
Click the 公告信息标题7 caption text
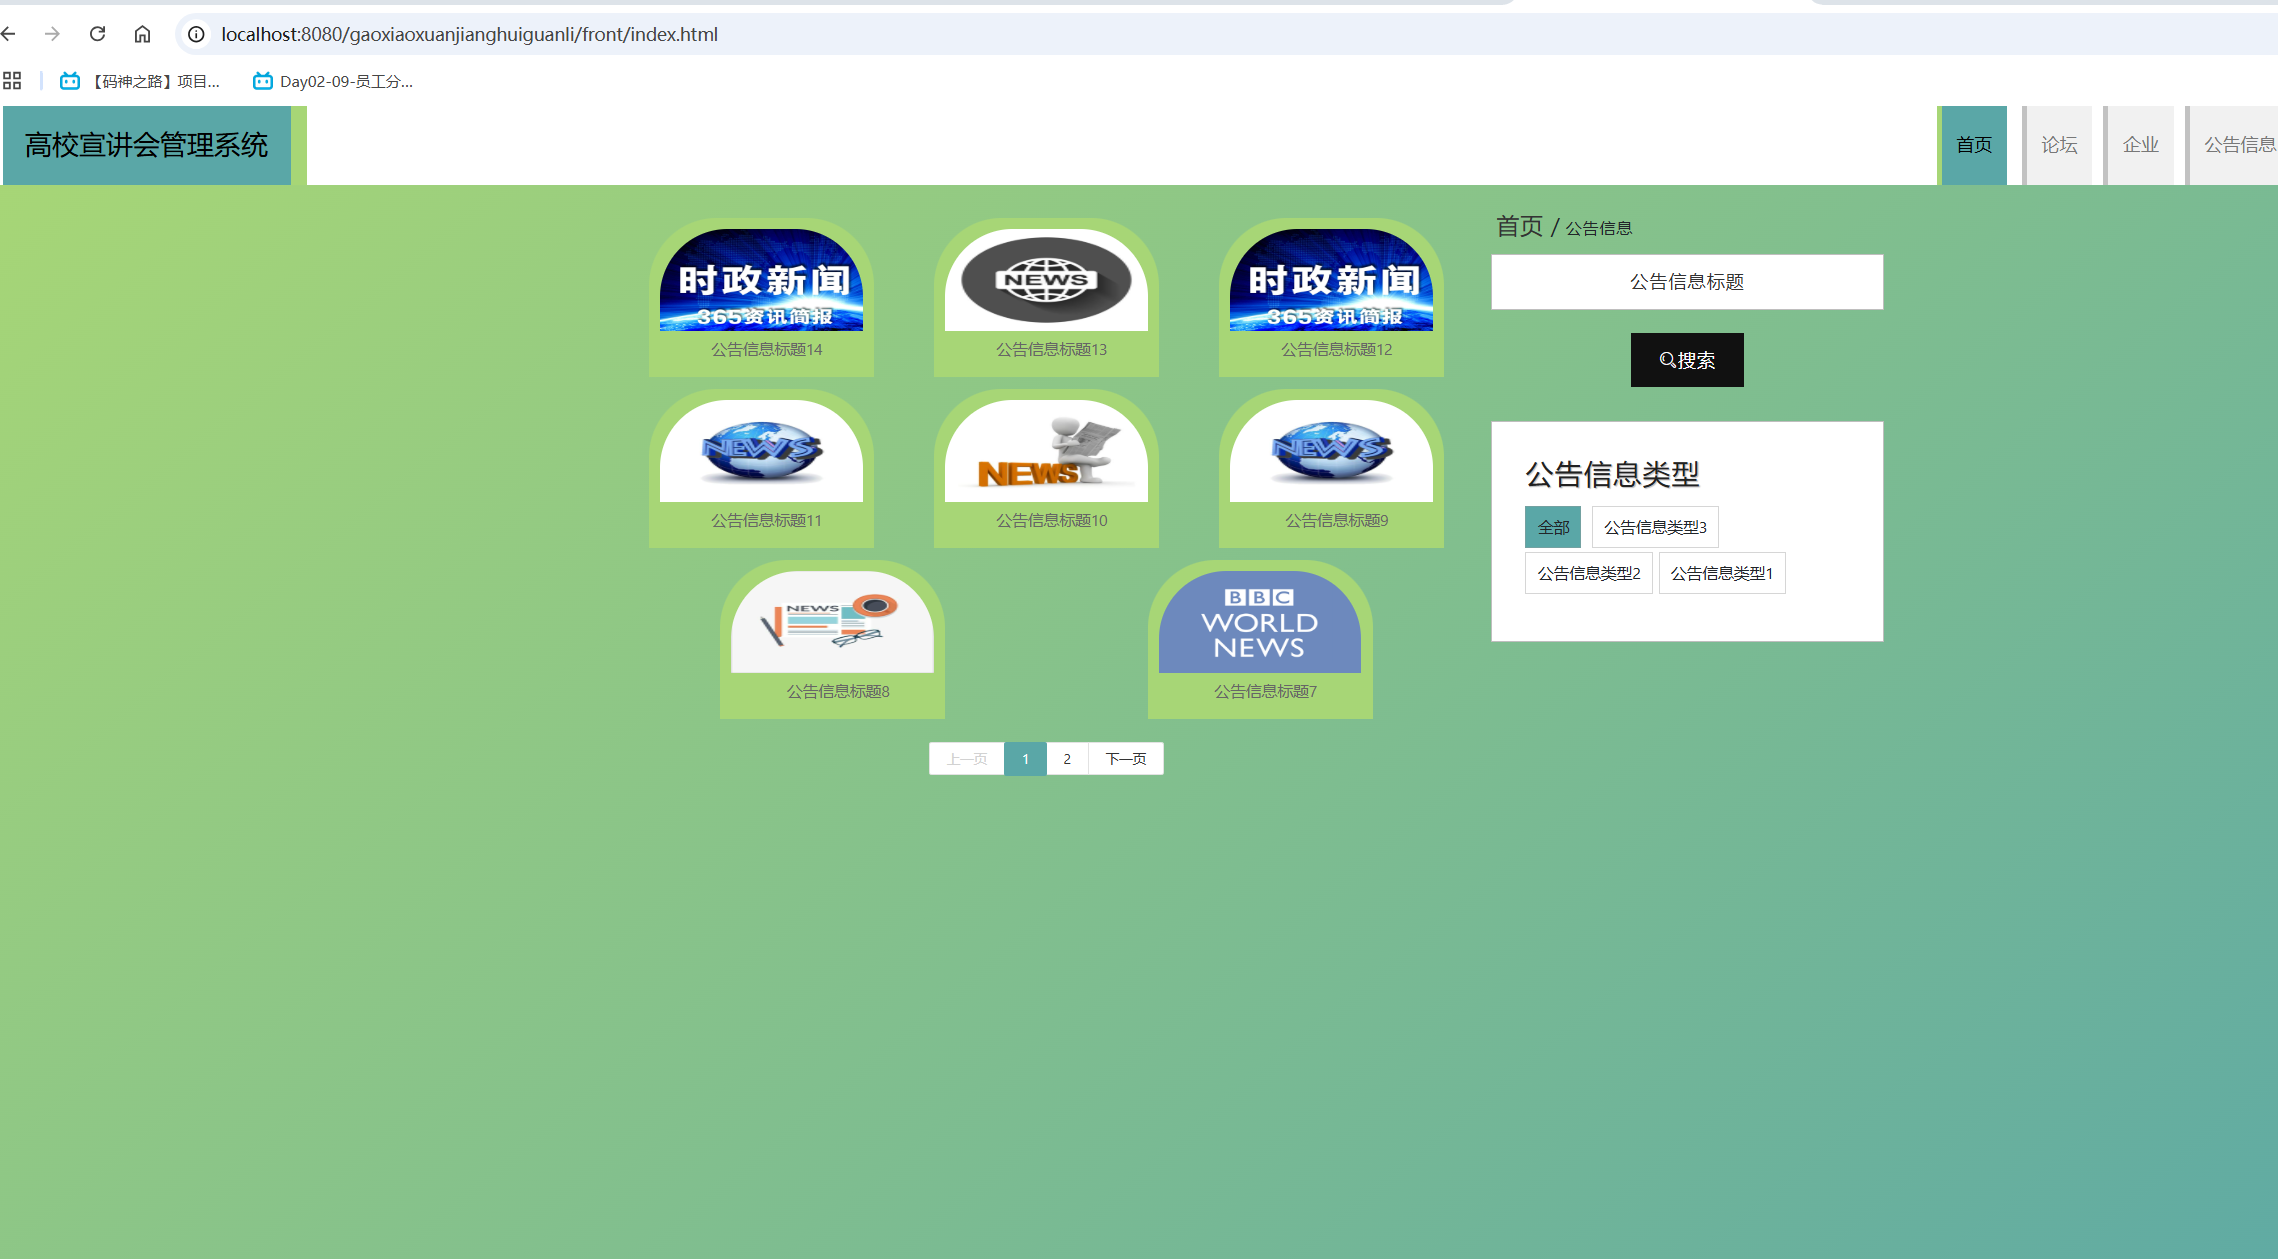[x=1265, y=692]
